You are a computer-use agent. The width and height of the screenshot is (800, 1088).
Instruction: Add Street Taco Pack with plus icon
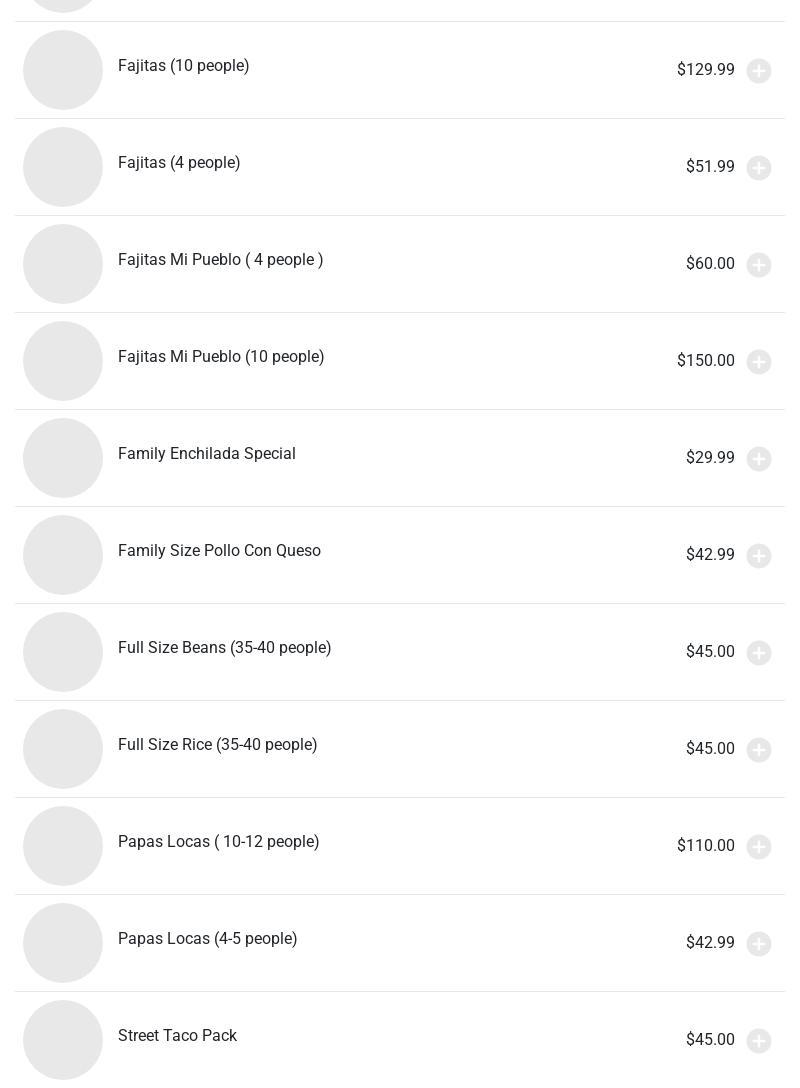point(758,1040)
